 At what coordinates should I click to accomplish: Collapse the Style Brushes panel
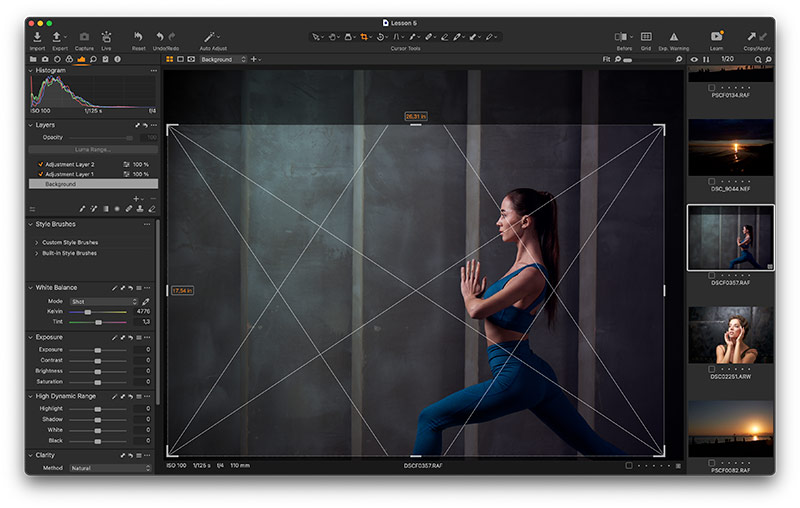point(31,224)
